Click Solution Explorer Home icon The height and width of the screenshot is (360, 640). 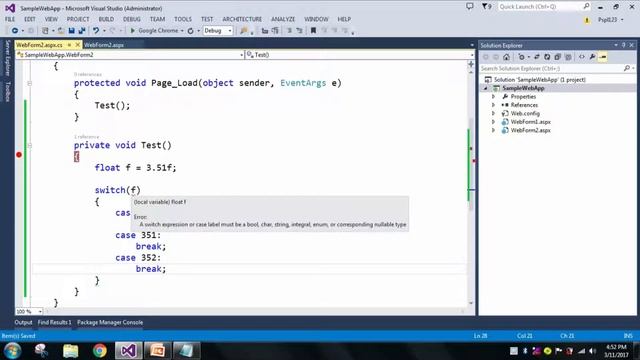tap(506, 57)
